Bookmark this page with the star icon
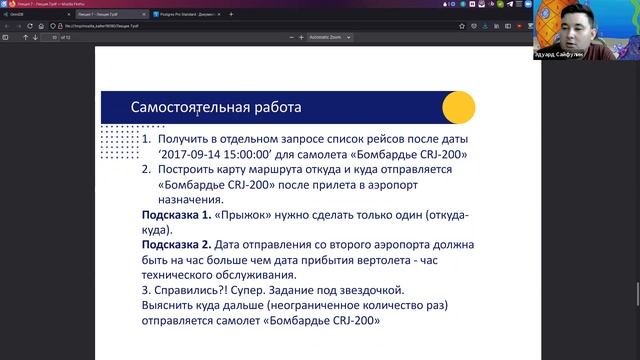 click(x=462, y=26)
